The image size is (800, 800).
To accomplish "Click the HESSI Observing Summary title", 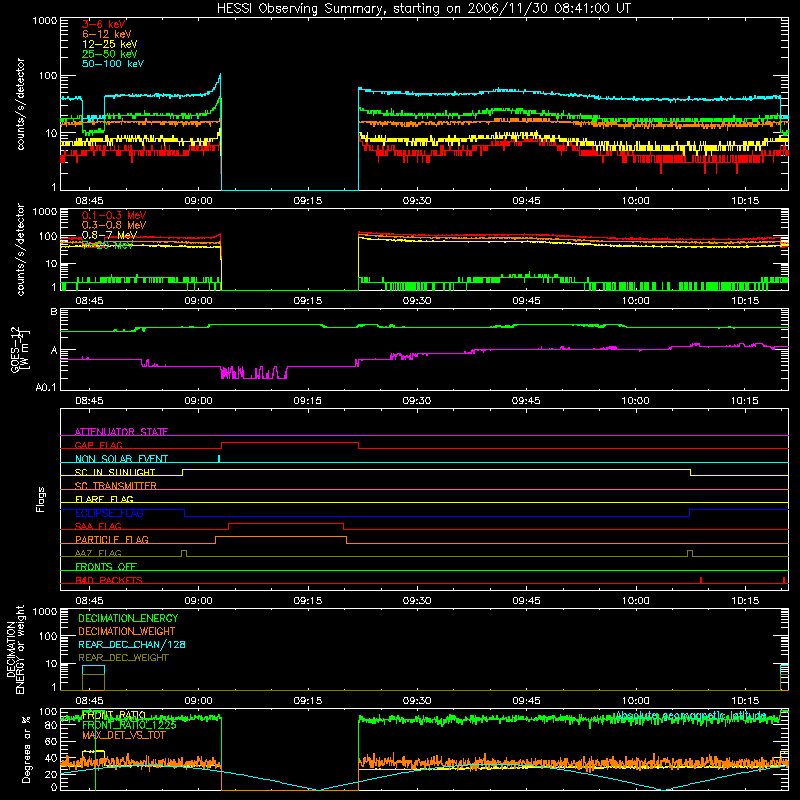I will [x=423, y=8].
